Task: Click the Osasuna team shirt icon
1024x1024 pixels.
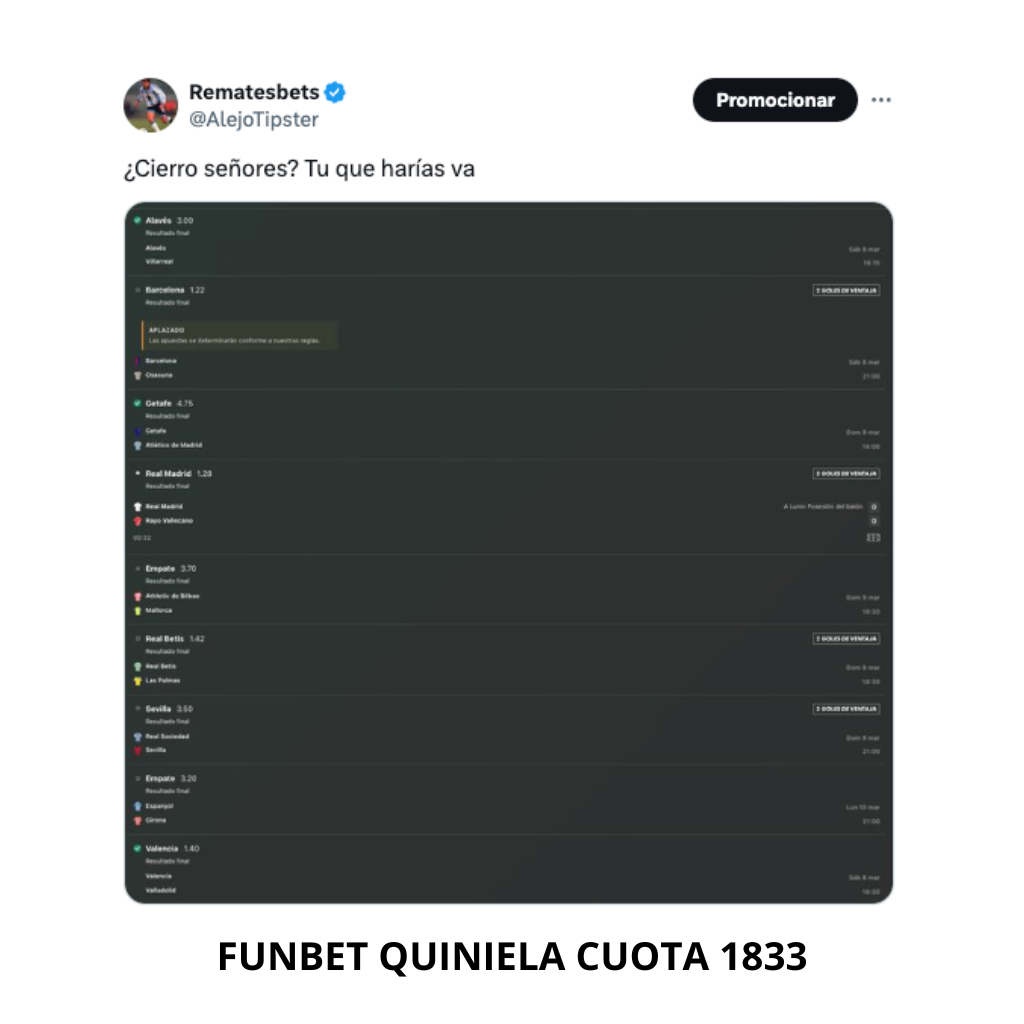Action: click(138, 375)
